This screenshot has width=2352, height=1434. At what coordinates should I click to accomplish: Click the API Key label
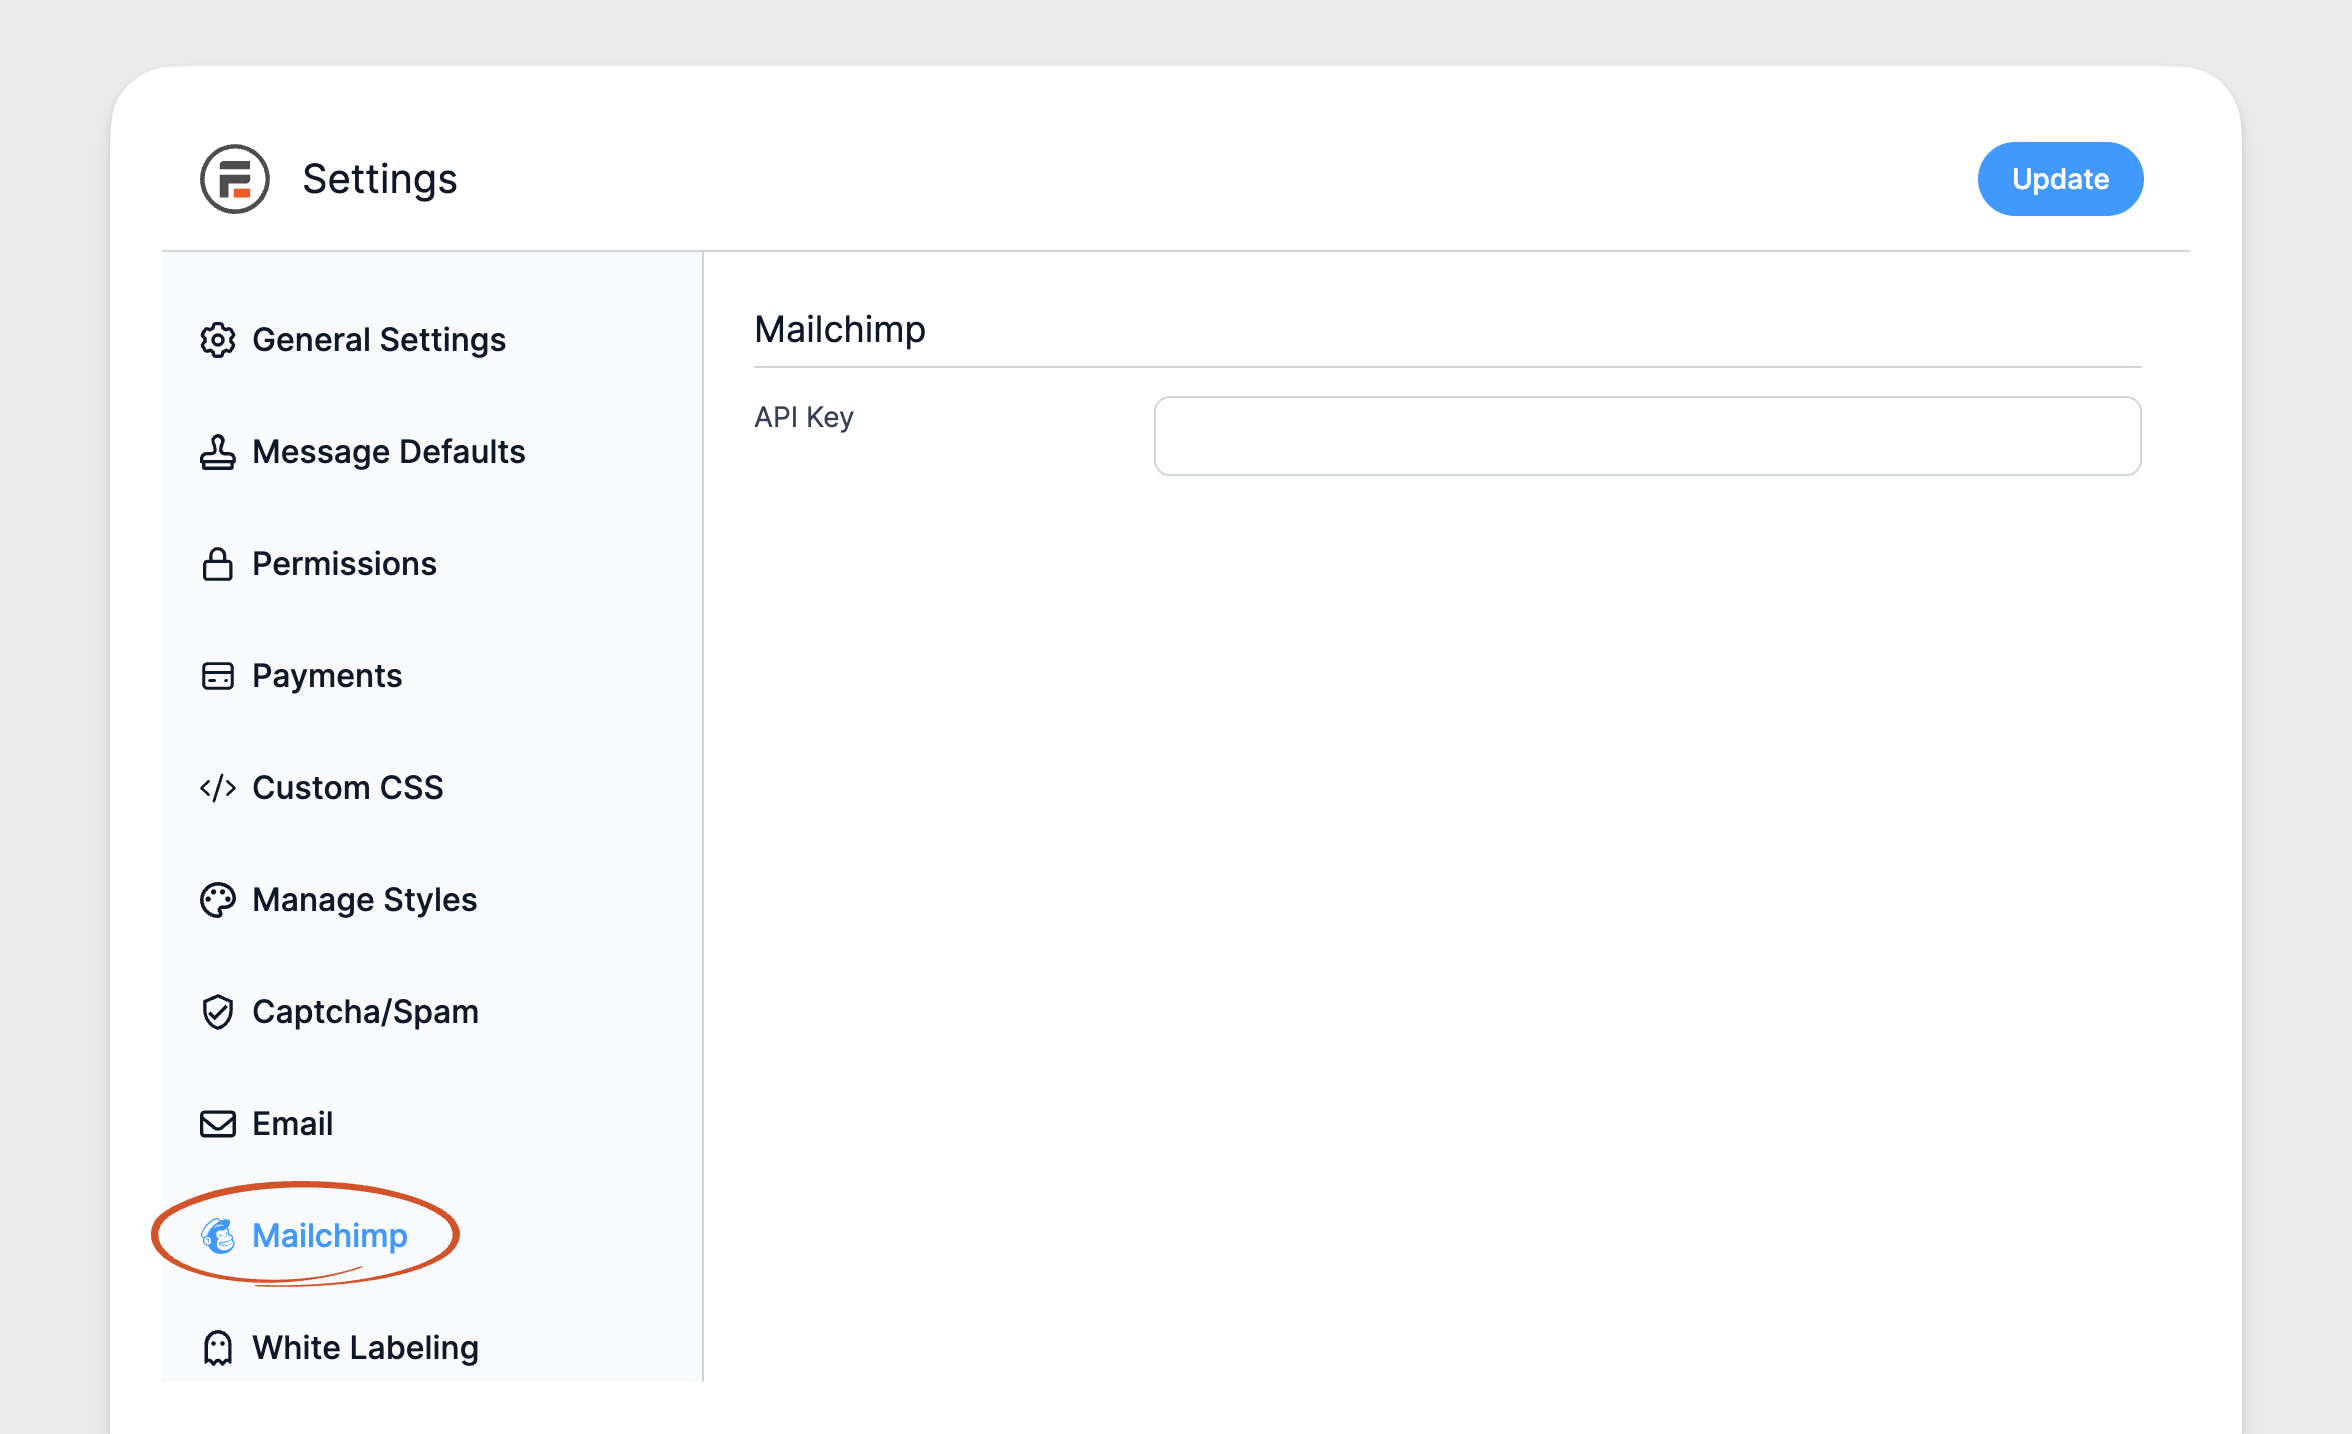click(x=804, y=417)
